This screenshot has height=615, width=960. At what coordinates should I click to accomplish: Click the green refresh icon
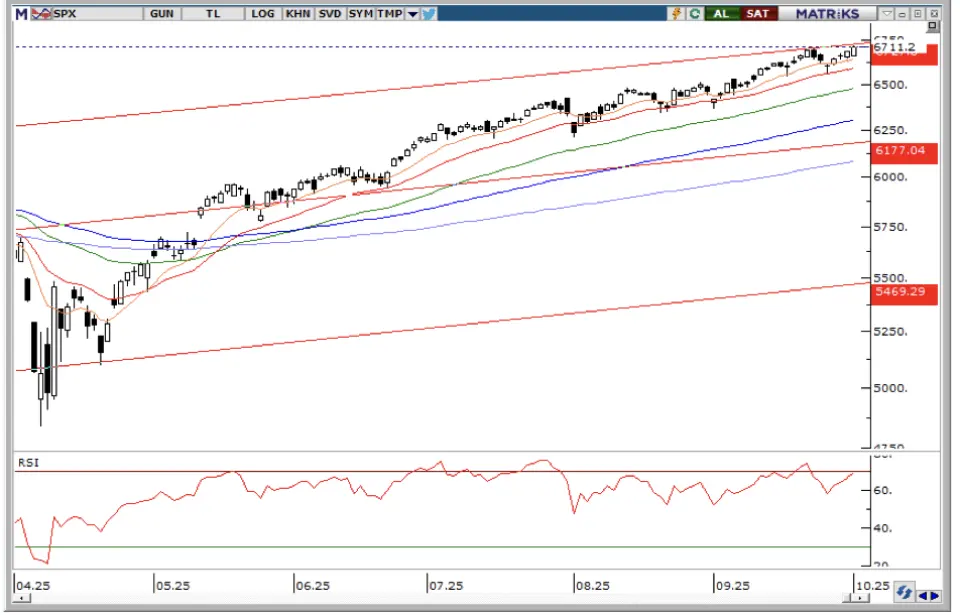tap(693, 14)
